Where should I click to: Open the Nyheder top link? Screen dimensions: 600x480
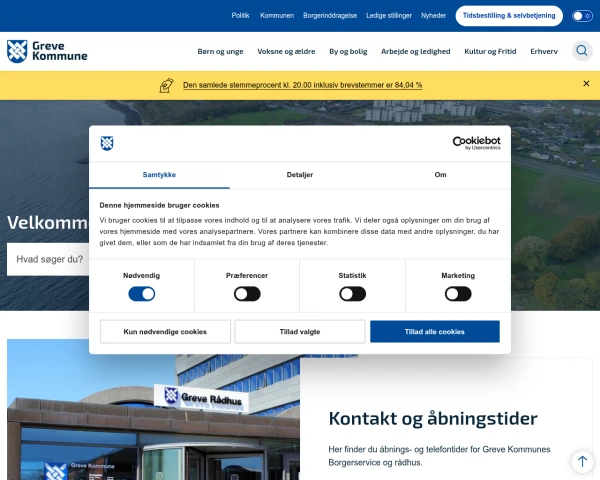pos(434,16)
